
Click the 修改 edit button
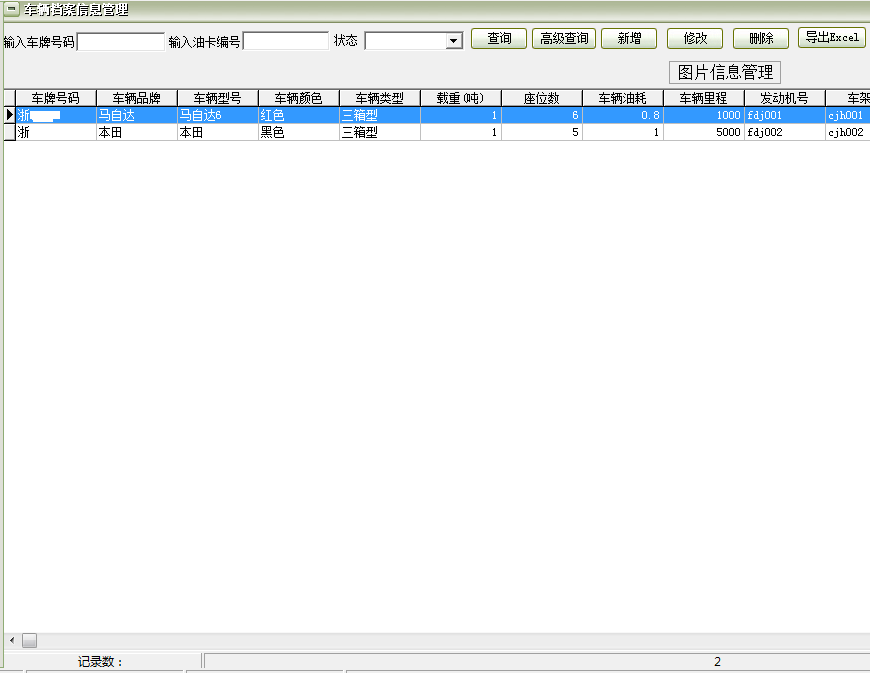pyautogui.click(x=695, y=38)
